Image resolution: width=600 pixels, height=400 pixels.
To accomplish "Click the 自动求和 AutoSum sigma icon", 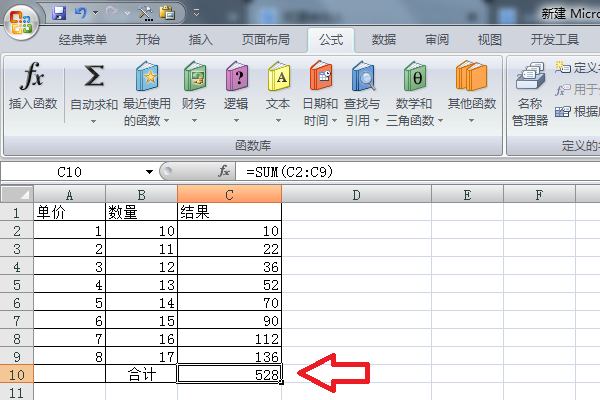I will click(94, 78).
